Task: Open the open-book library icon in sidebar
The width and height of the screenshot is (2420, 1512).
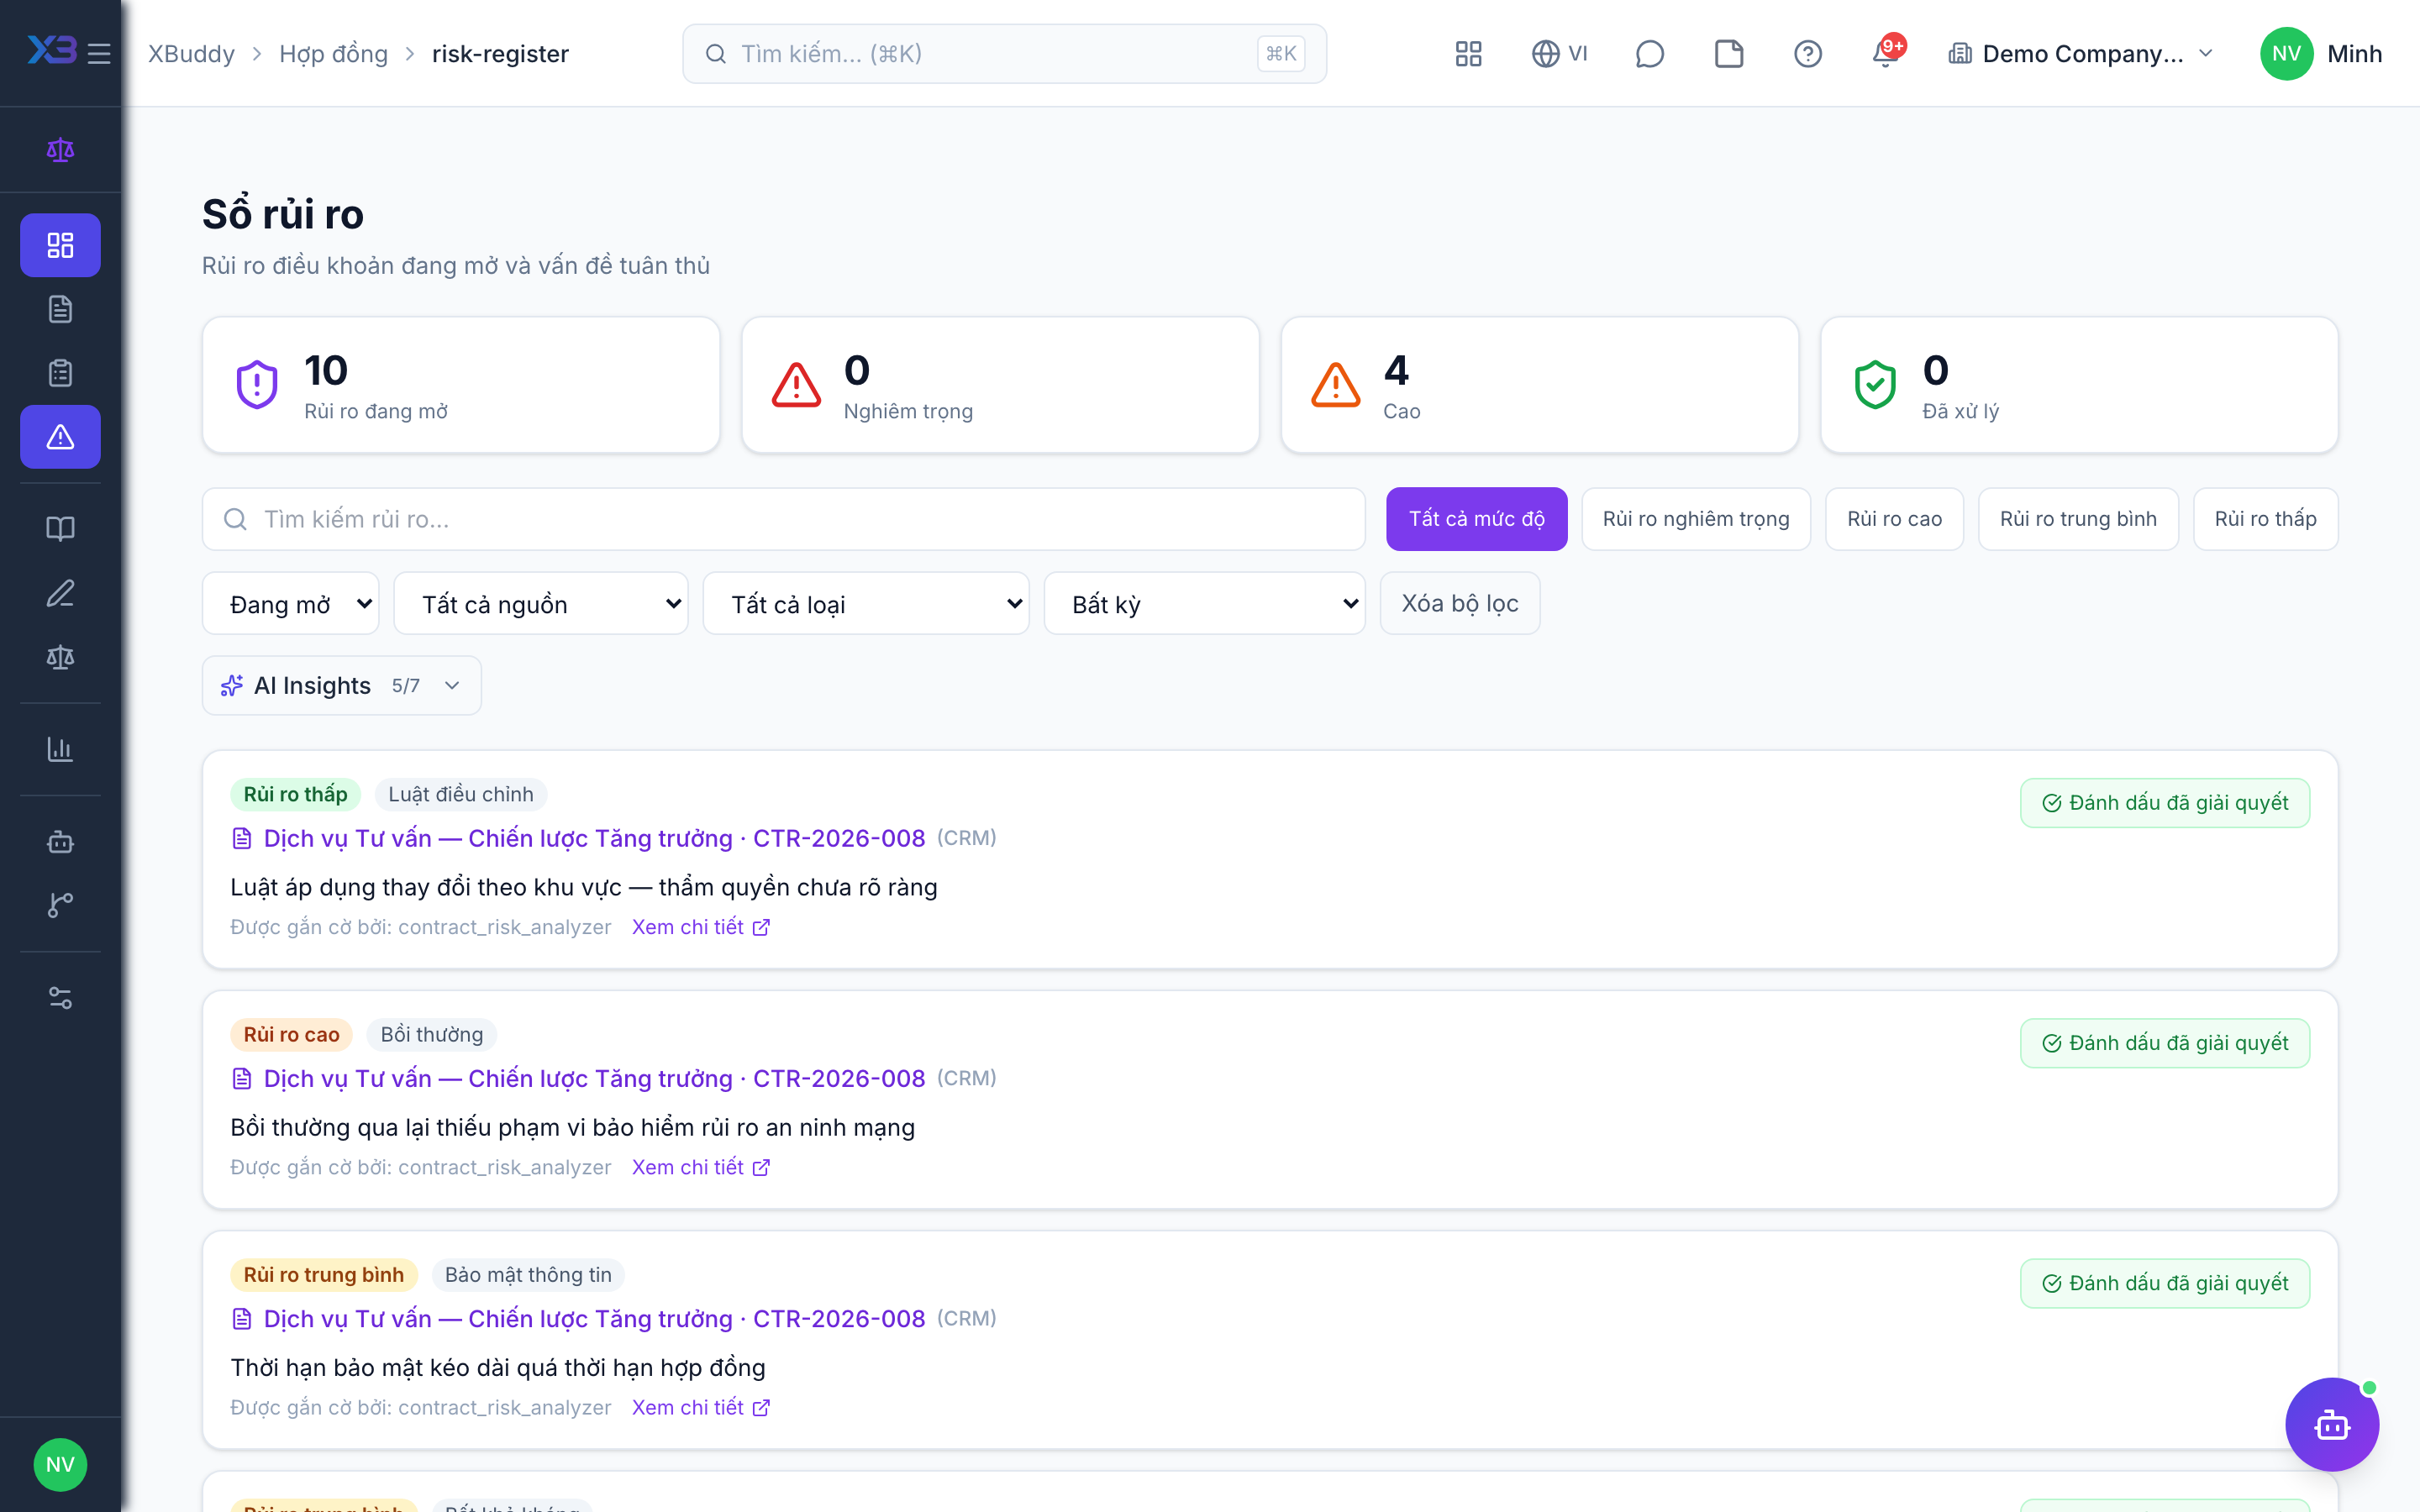Action: [60, 529]
